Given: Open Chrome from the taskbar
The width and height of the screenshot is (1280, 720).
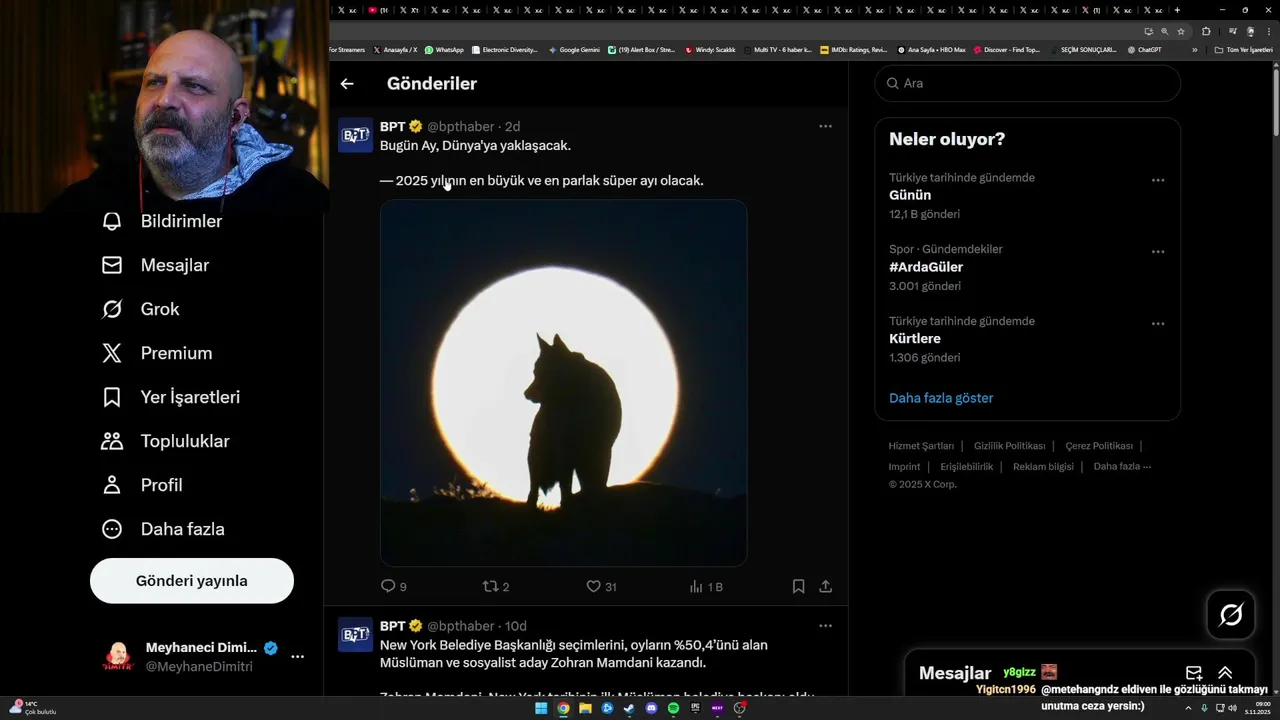Looking at the screenshot, I should [563, 708].
